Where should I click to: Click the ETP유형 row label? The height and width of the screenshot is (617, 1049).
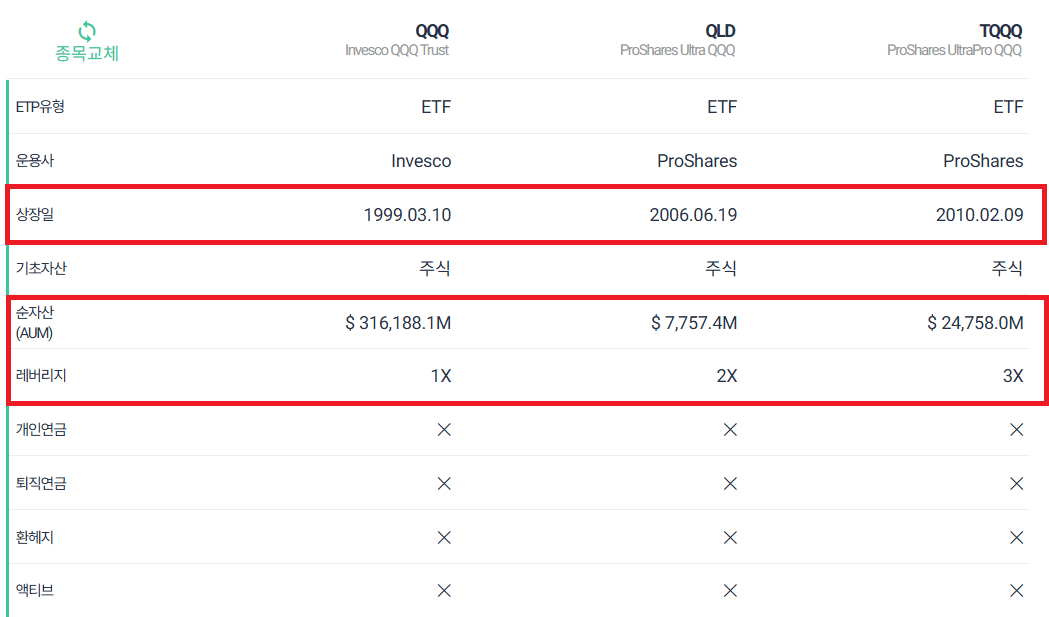pyautogui.click(x=40, y=107)
